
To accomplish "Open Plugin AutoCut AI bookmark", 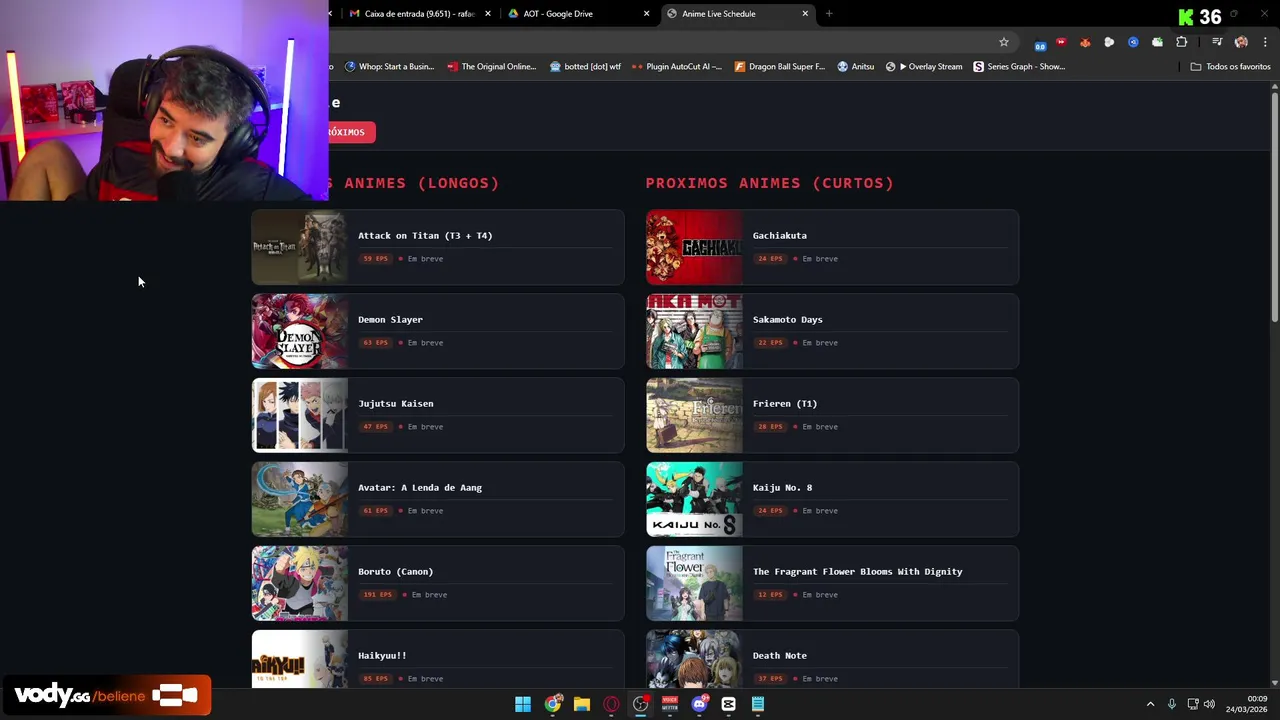I will point(677,67).
